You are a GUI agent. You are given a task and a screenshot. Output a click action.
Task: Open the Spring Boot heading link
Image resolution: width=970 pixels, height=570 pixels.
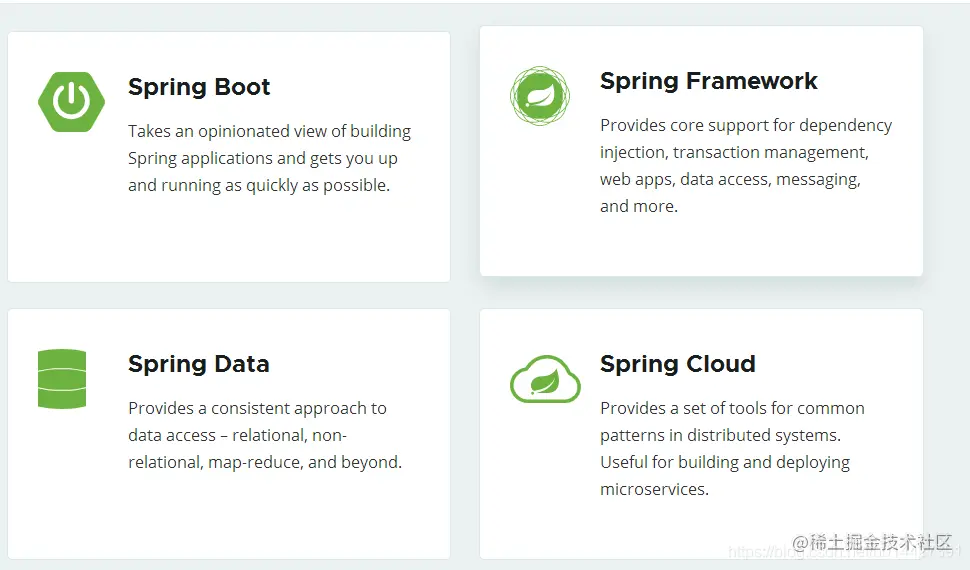(x=199, y=87)
